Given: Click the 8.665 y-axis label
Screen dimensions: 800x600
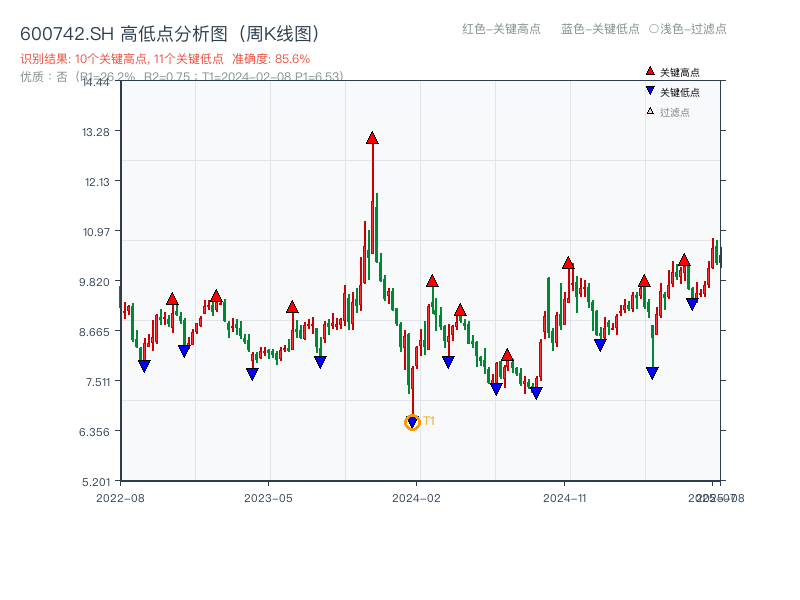Looking at the screenshot, I should coord(94,332).
